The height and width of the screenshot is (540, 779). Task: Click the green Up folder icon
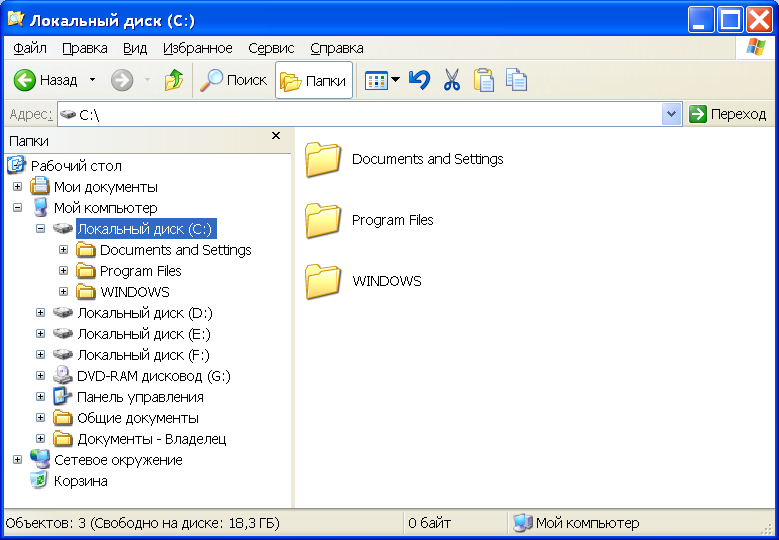pyautogui.click(x=173, y=80)
